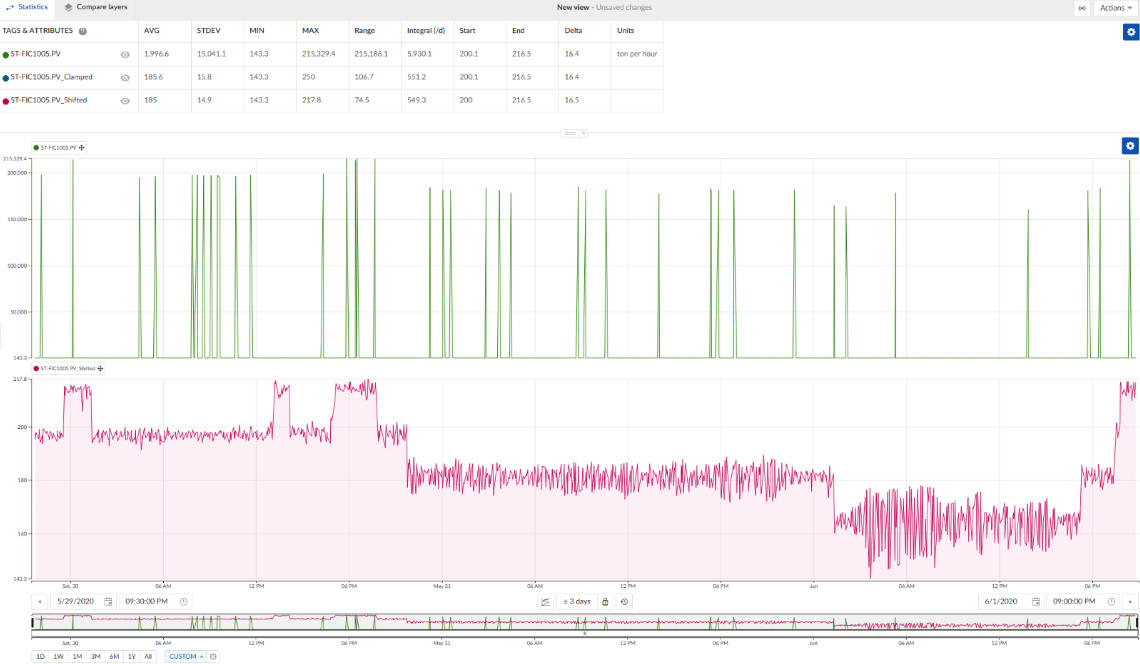1140x664 pixels.
Task: Expand the CUSTOM range dropdown
Action: (186, 657)
